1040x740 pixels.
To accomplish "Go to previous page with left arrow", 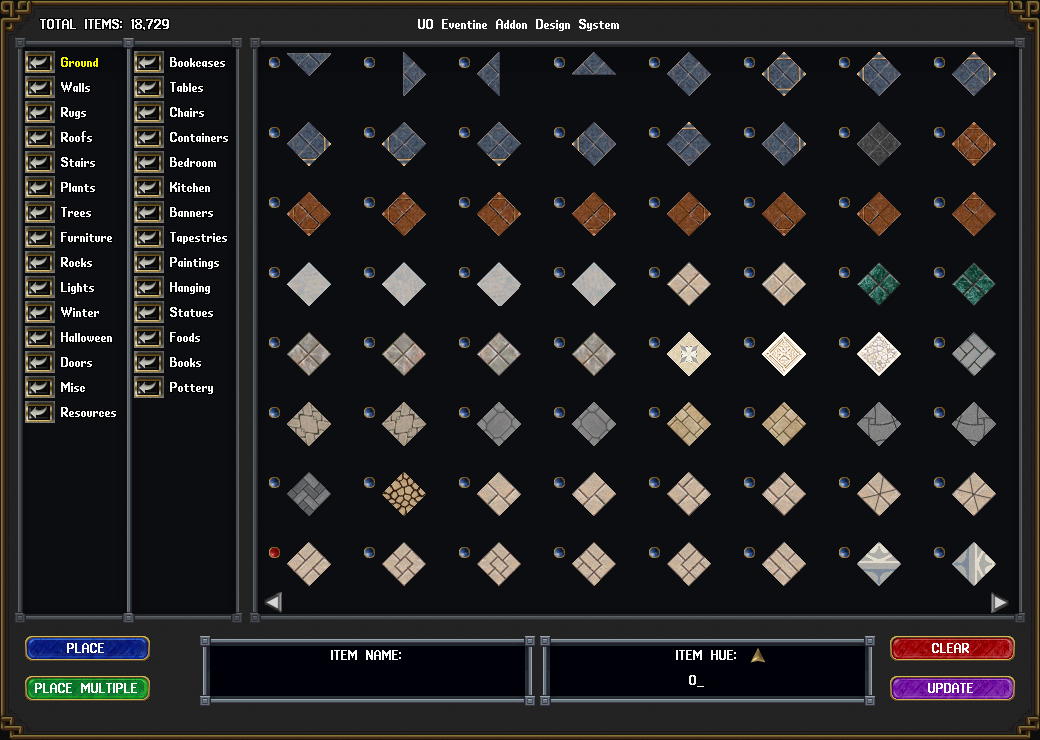I will click(273, 602).
